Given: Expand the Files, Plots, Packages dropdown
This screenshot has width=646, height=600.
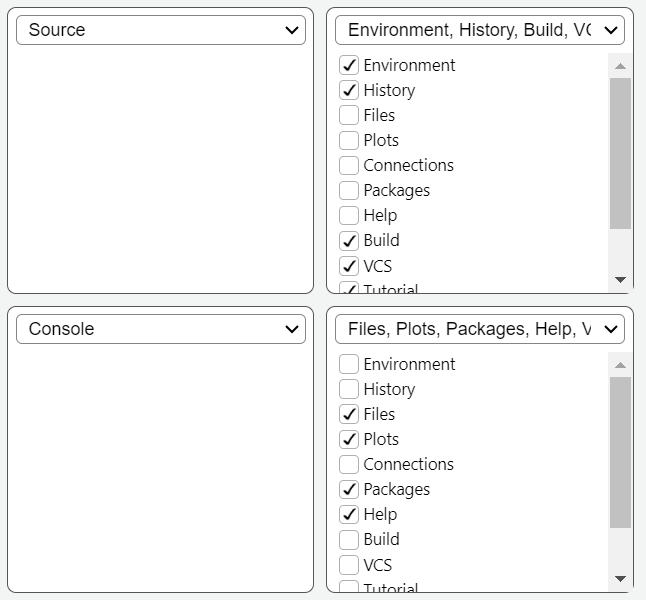Looking at the screenshot, I should coord(480,329).
